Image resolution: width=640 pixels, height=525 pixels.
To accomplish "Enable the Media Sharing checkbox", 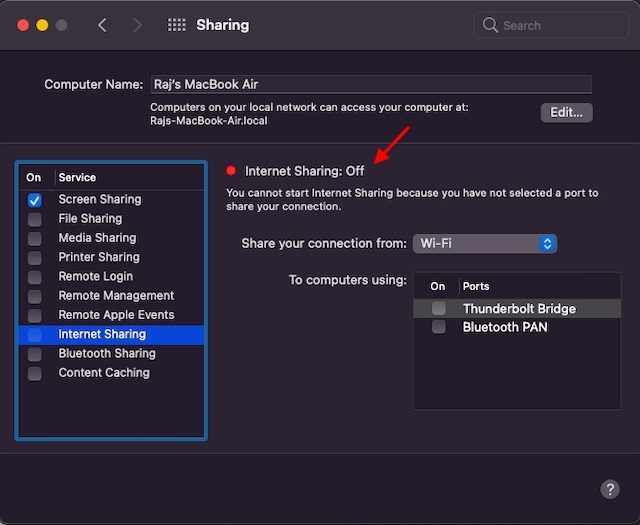I will [35, 238].
